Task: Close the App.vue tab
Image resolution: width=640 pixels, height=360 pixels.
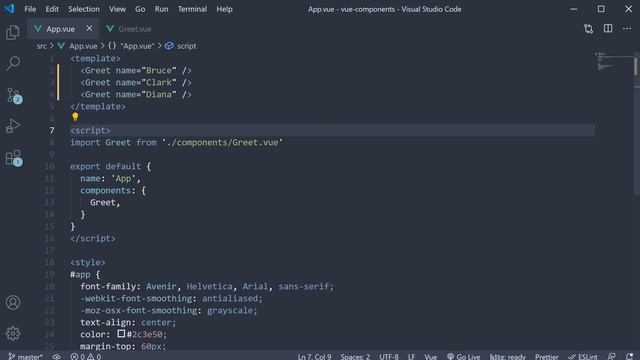Action: click(x=89, y=29)
